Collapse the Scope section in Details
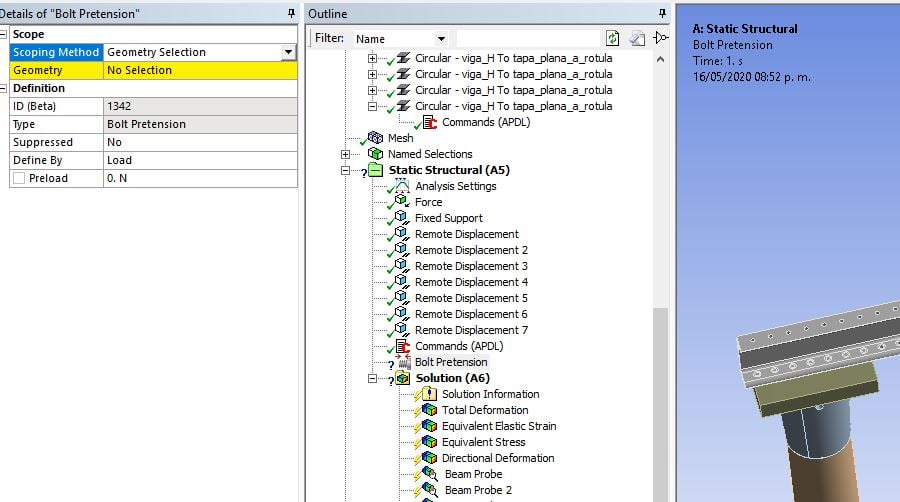Image resolution: width=900 pixels, height=502 pixels. [x=3, y=34]
